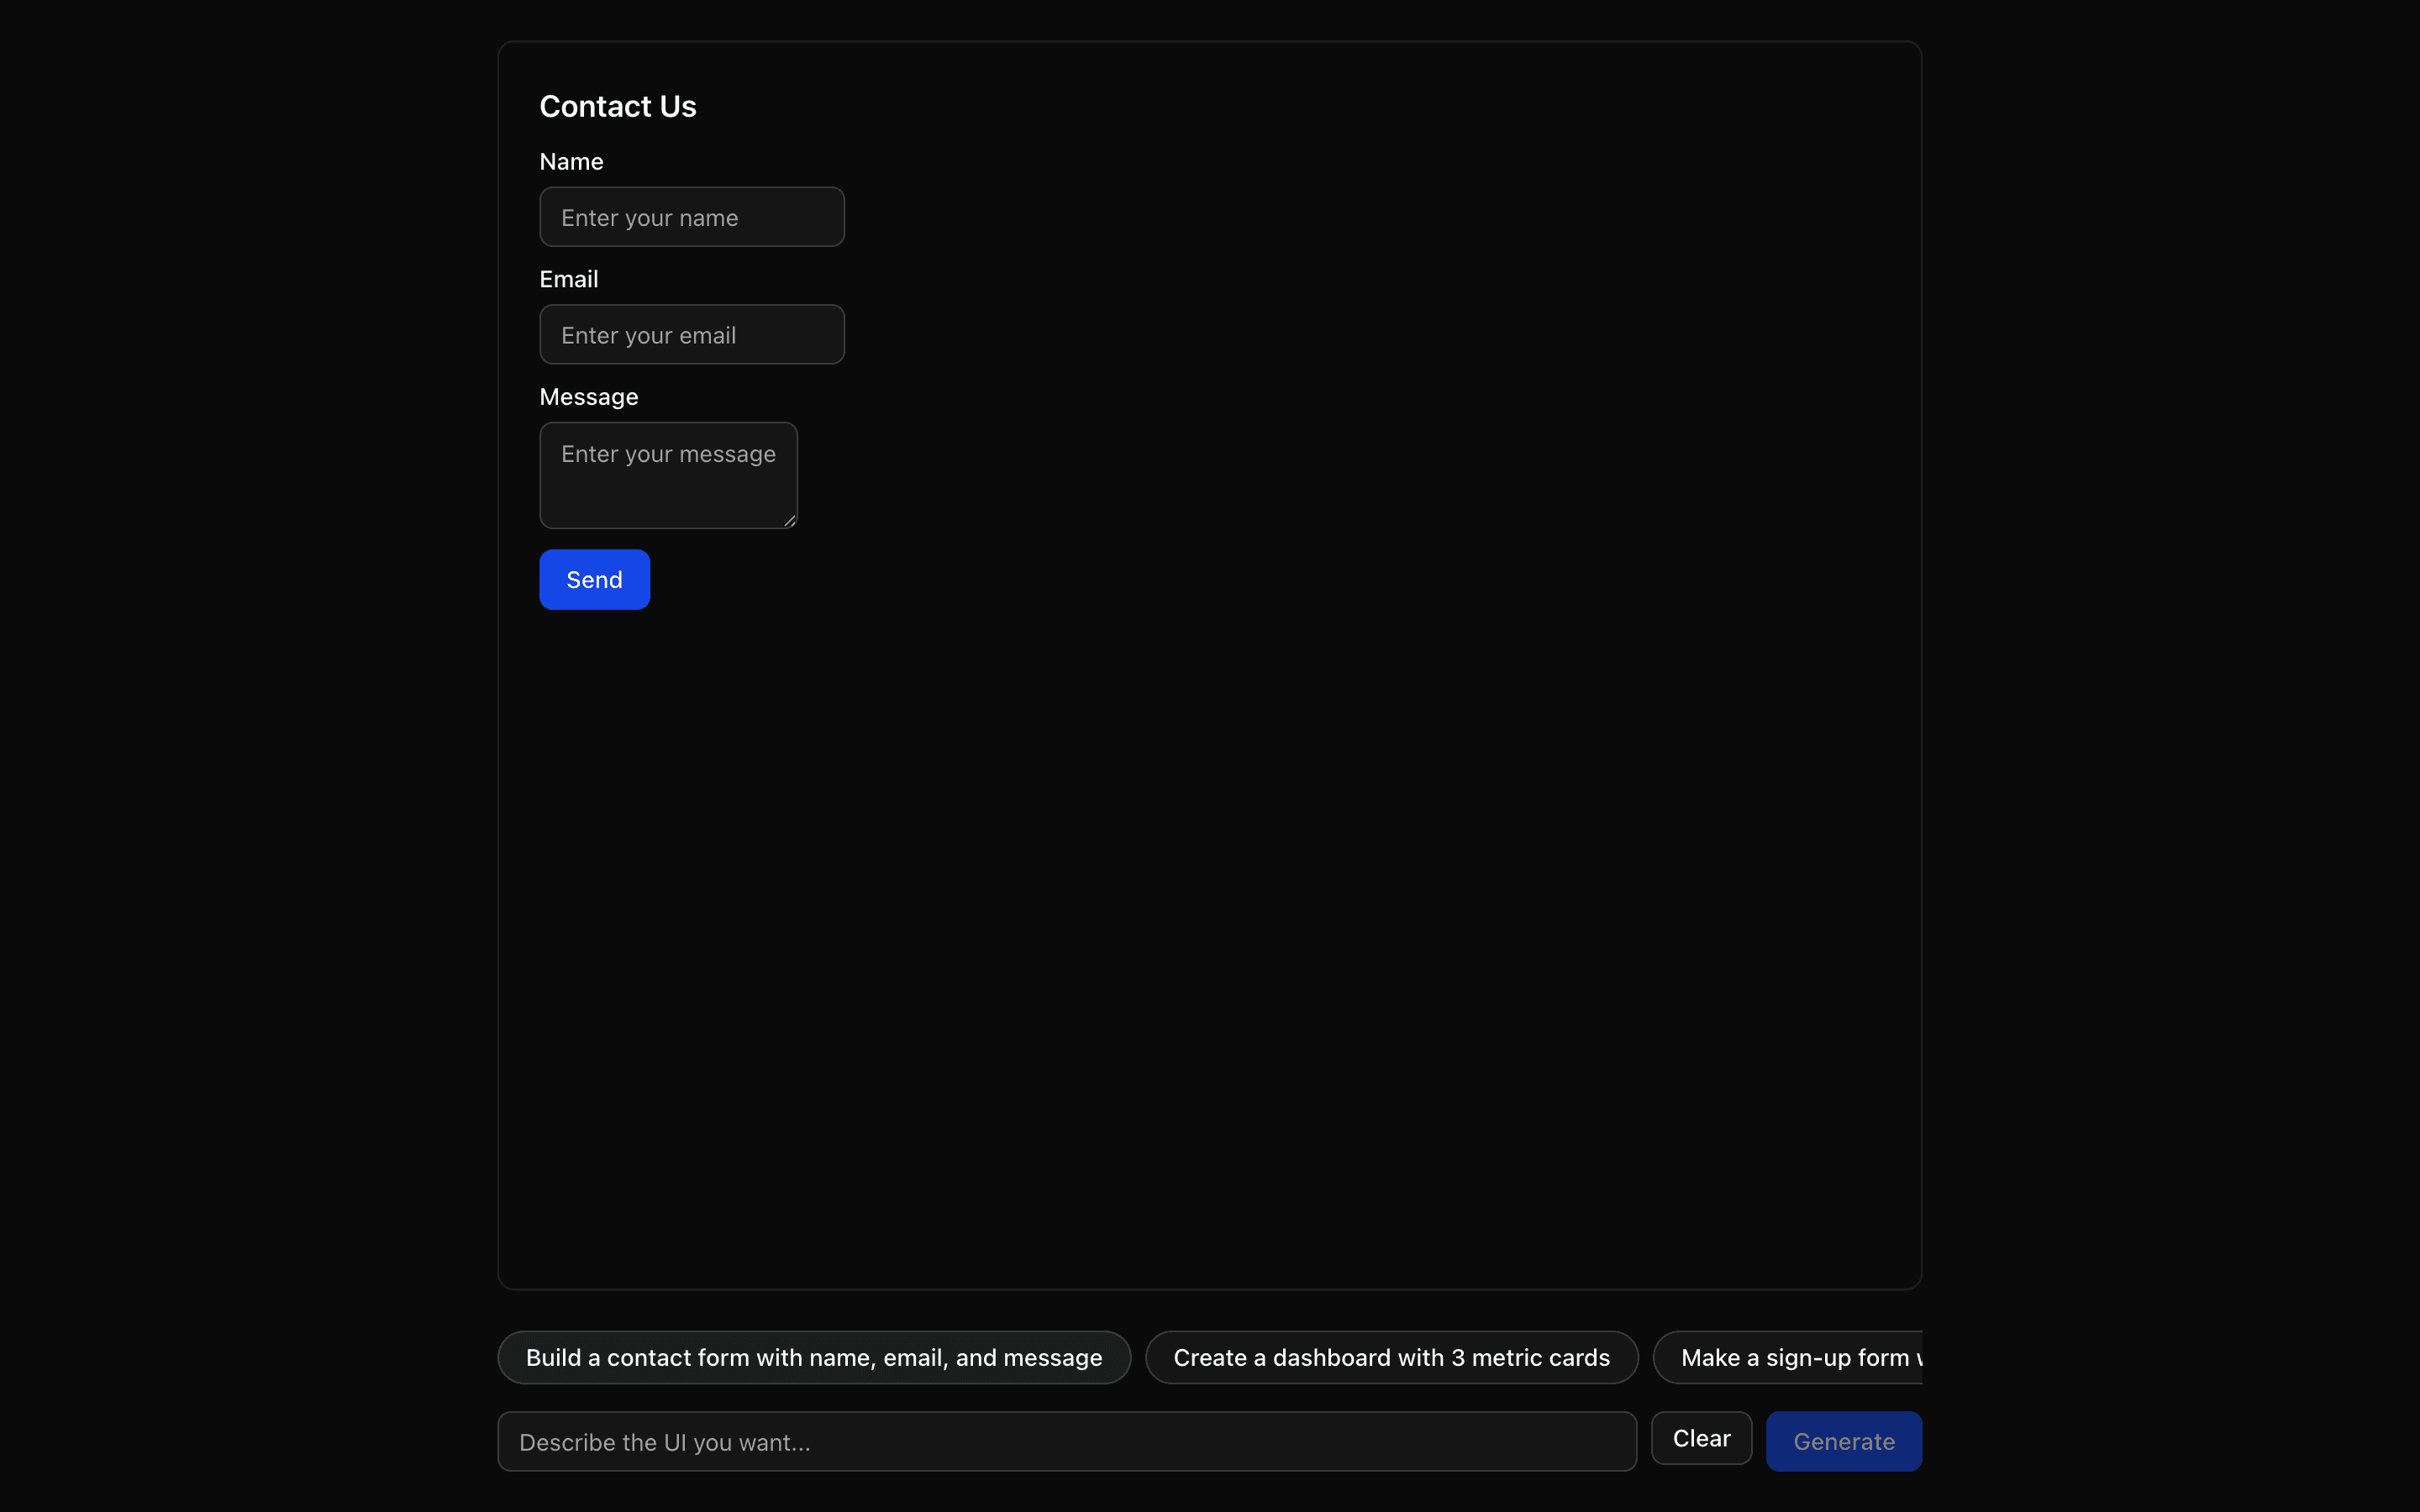Viewport: 2420px width, 1512px height.
Task: Click the Name field label
Action: (571, 161)
